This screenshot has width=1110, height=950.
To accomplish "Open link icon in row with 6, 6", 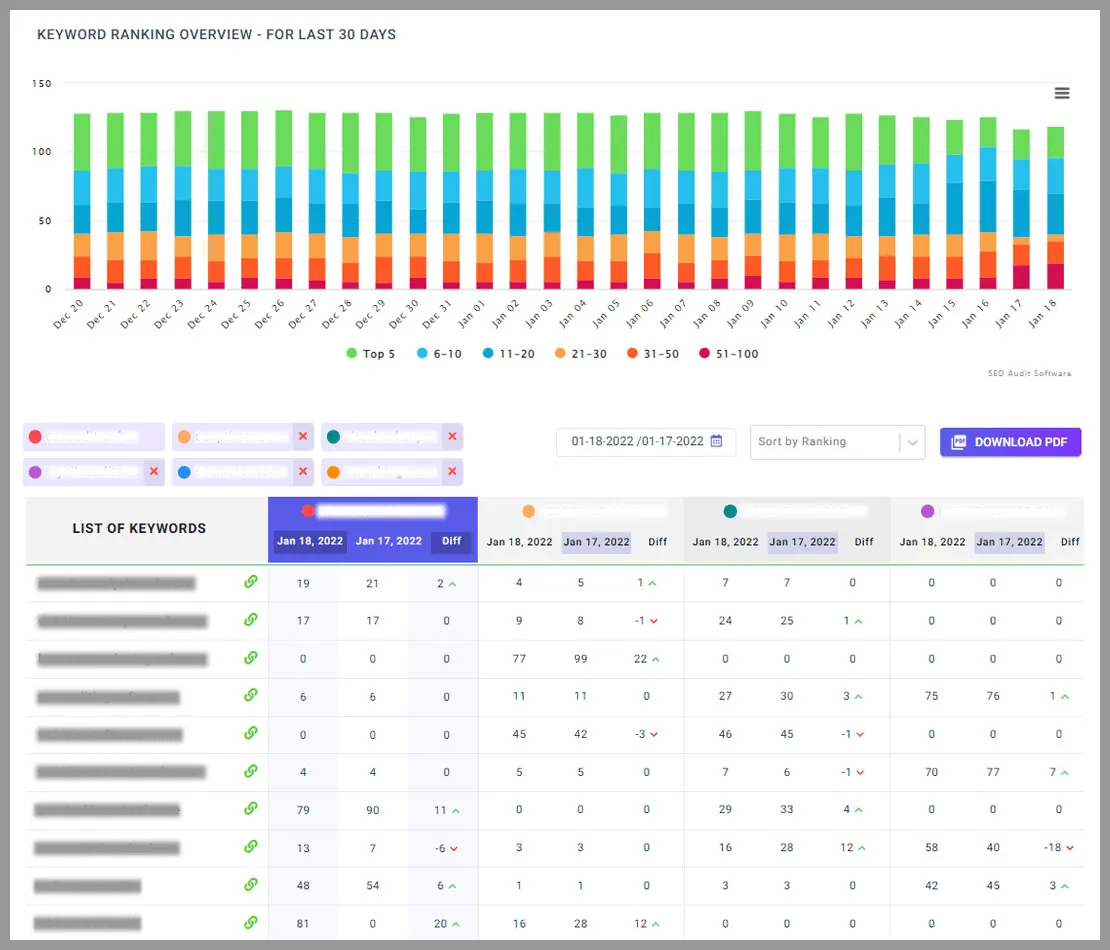I will pos(251,695).
